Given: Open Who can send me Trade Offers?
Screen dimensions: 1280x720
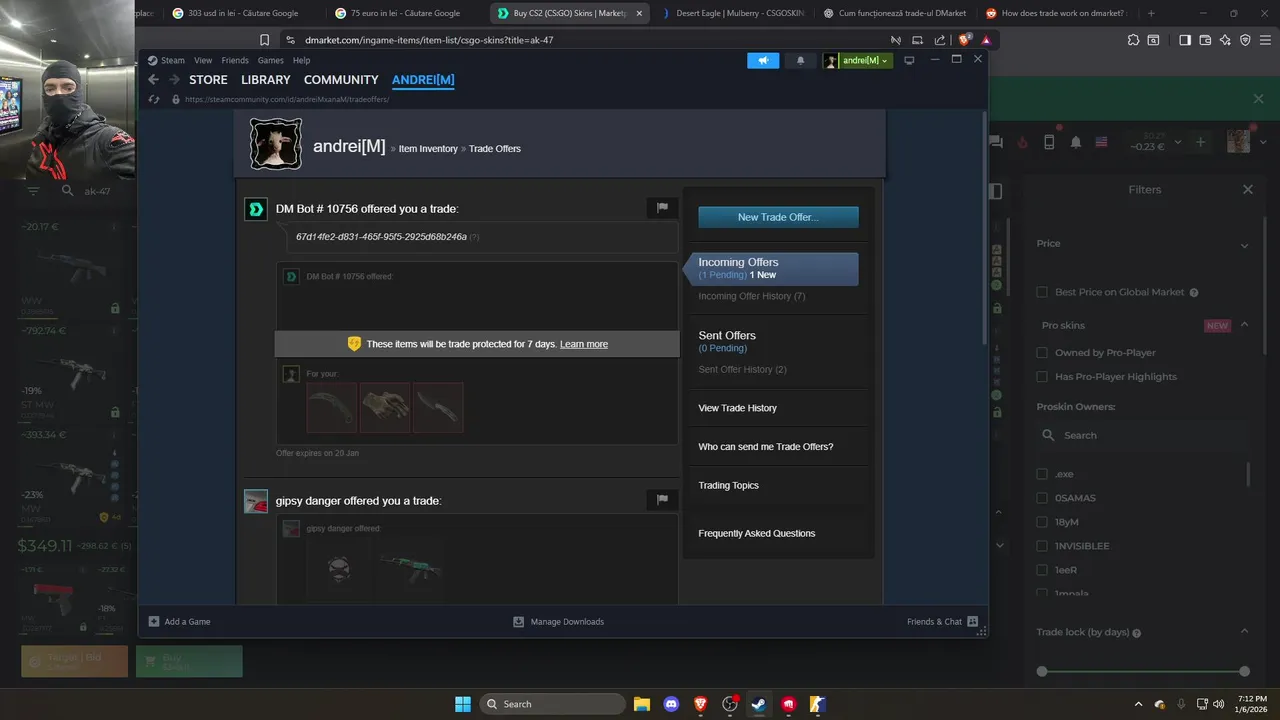Looking at the screenshot, I should point(766,447).
